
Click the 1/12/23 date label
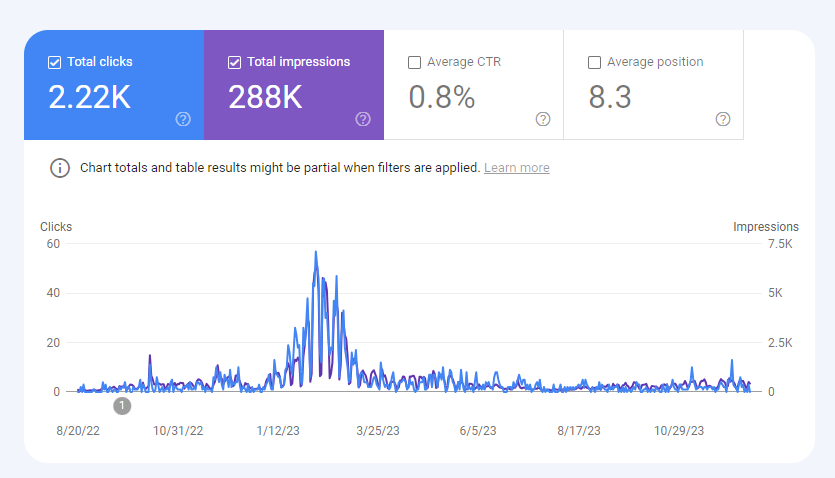click(278, 431)
